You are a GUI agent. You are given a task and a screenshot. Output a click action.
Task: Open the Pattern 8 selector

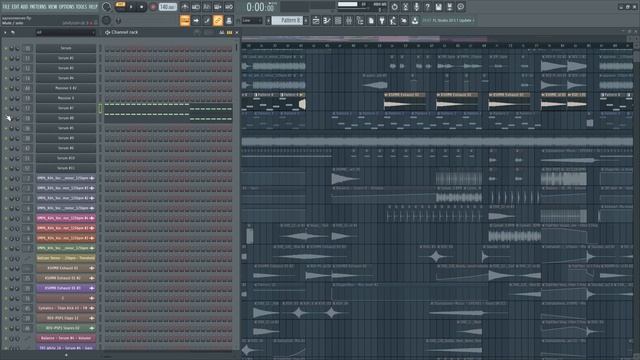(287, 20)
